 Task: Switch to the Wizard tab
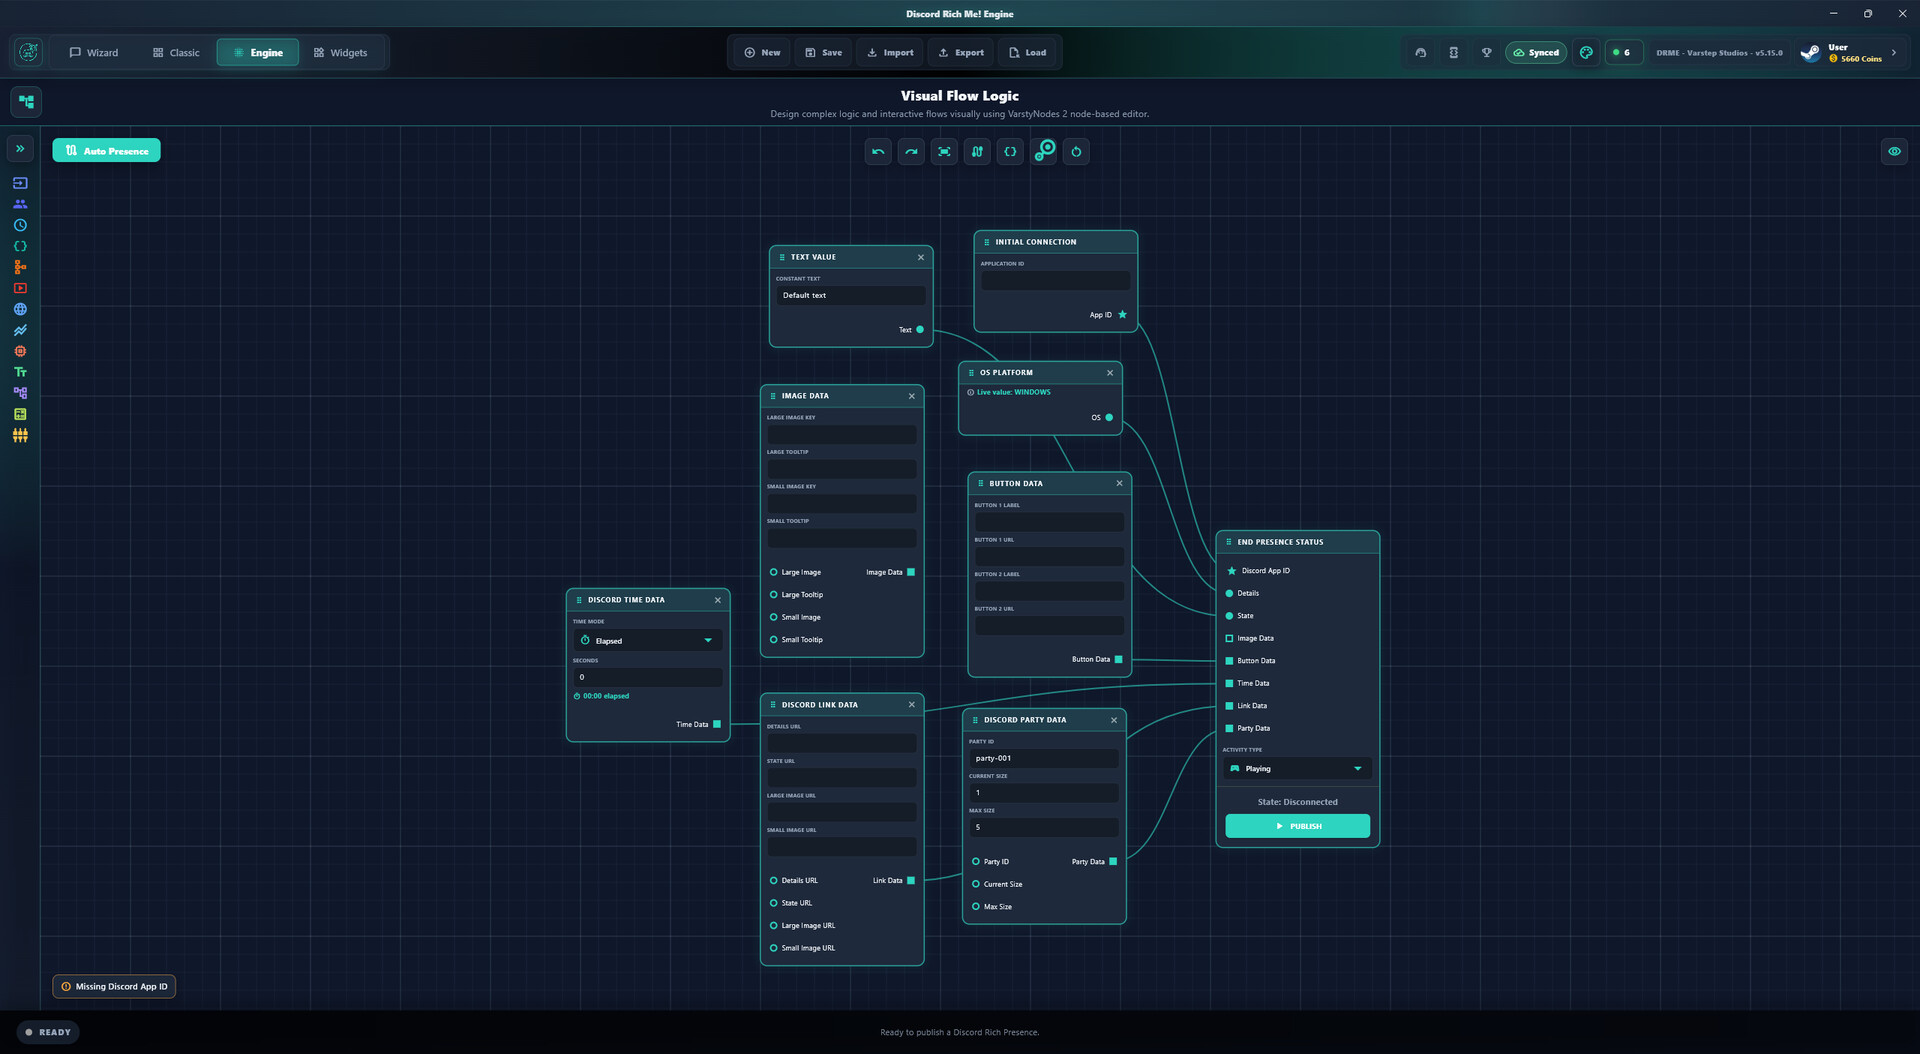[93, 53]
